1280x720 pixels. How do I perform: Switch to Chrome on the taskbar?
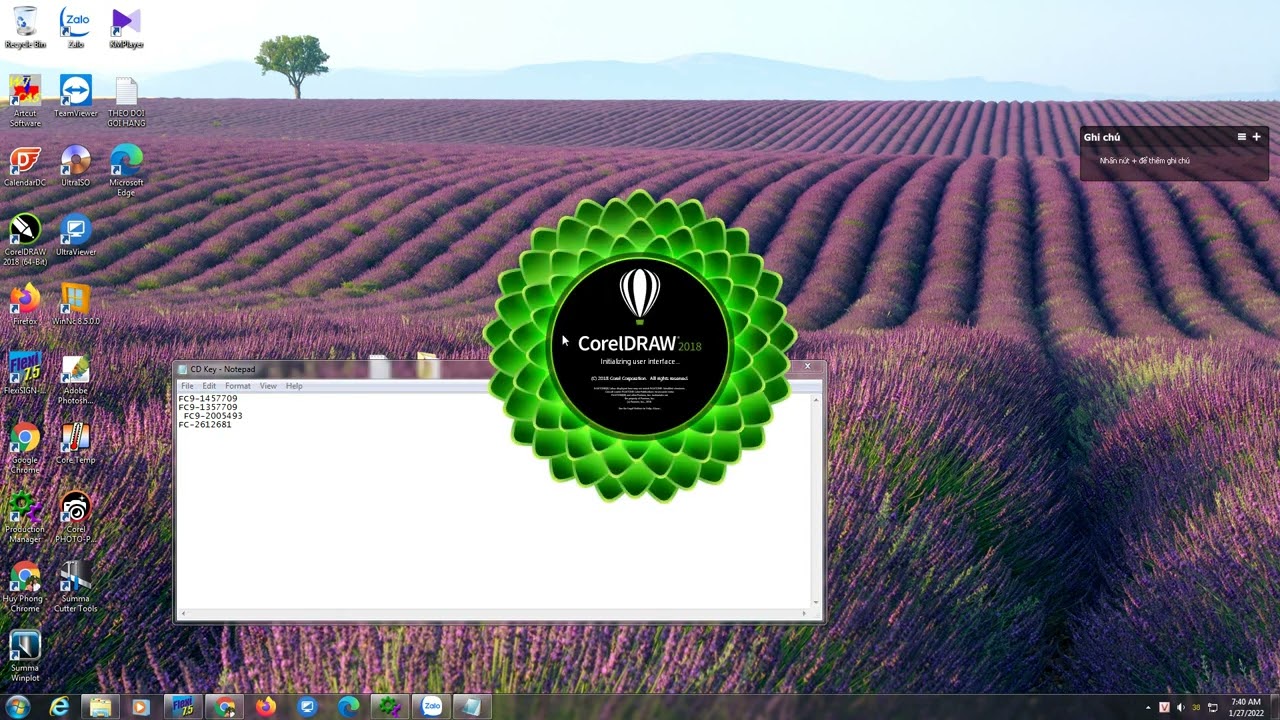[225, 707]
